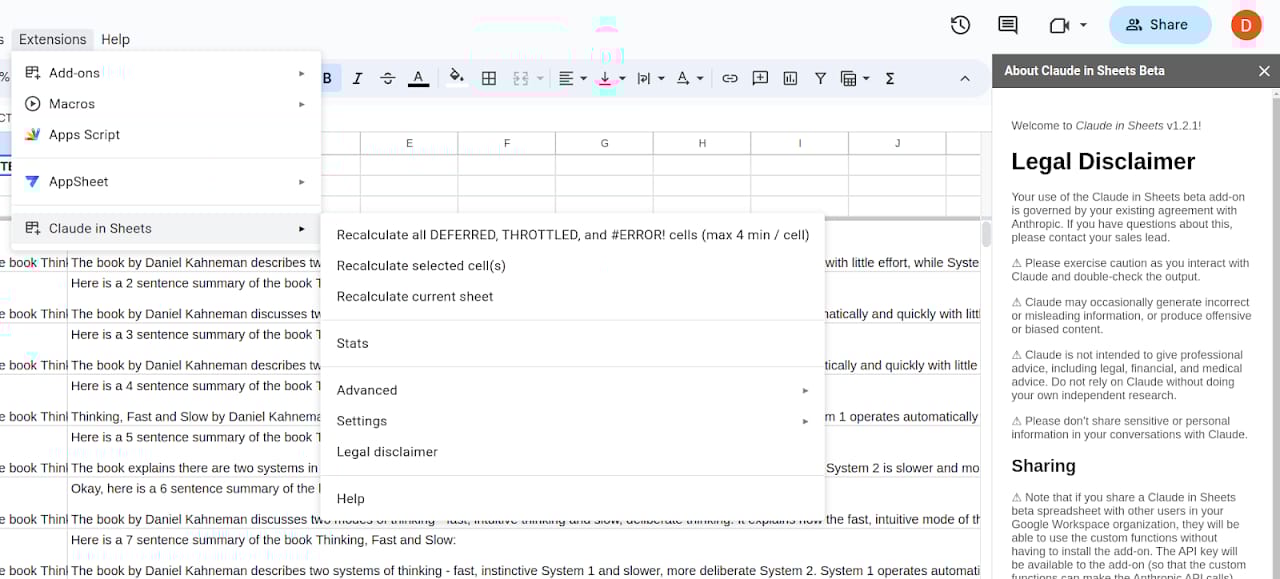Choose Recalculate current sheet

(573, 297)
